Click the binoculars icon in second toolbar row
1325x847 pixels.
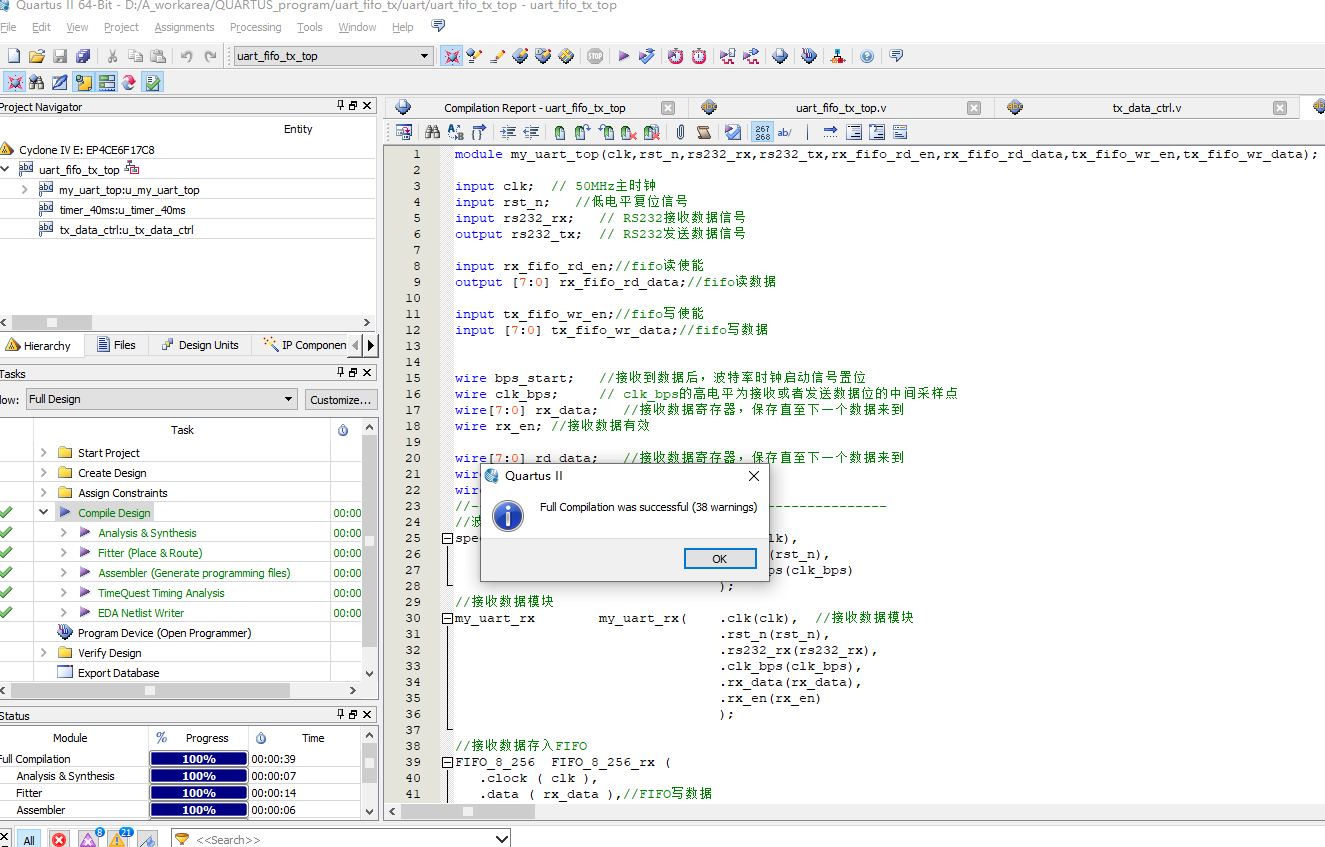point(37,82)
